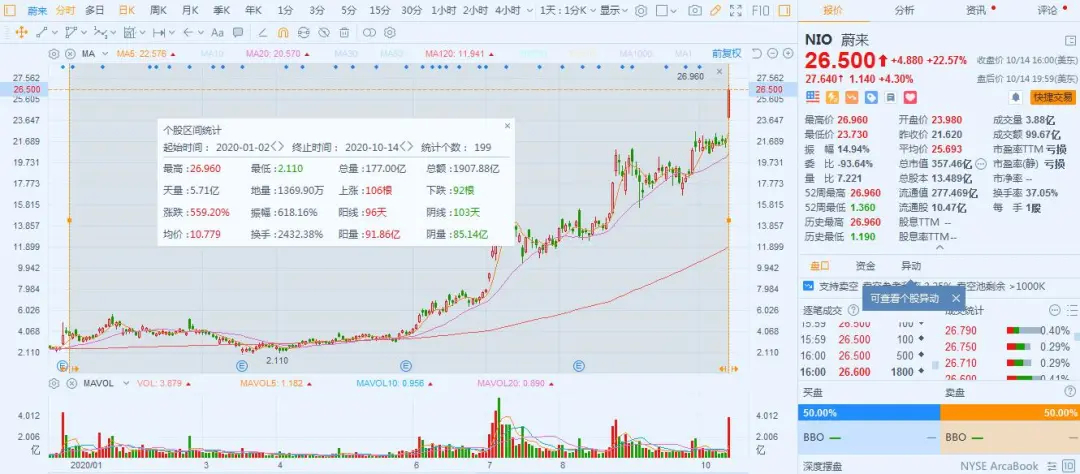Dismiss the 可查看个股异动 tooltip

955,298
